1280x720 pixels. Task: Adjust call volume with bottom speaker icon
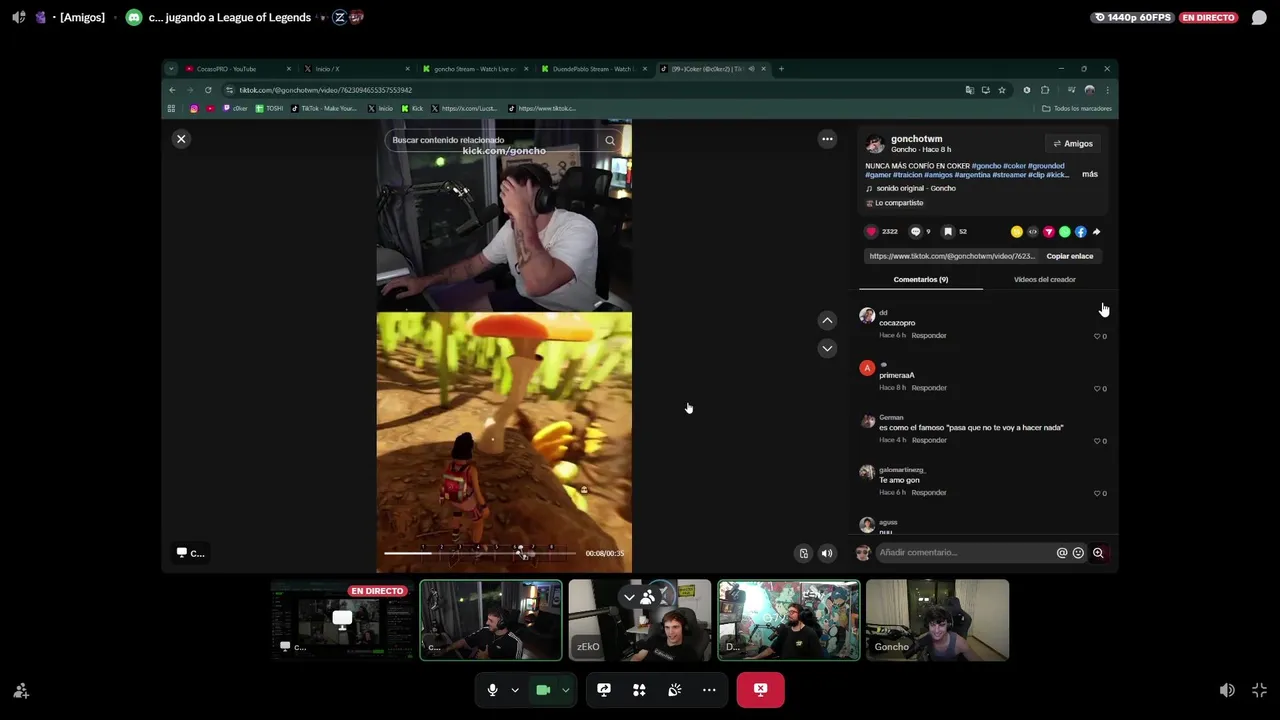(1227, 690)
